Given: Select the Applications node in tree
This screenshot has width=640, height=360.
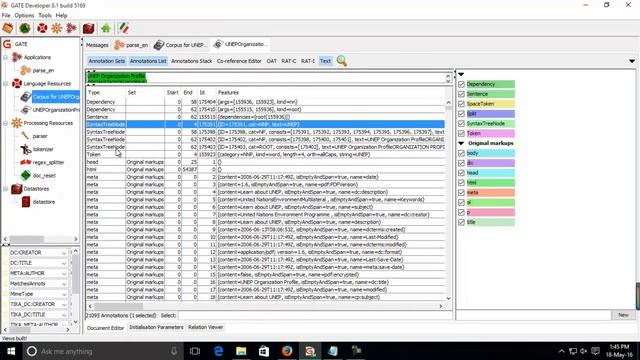Looking at the screenshot, I should click(x=37, y=57).
